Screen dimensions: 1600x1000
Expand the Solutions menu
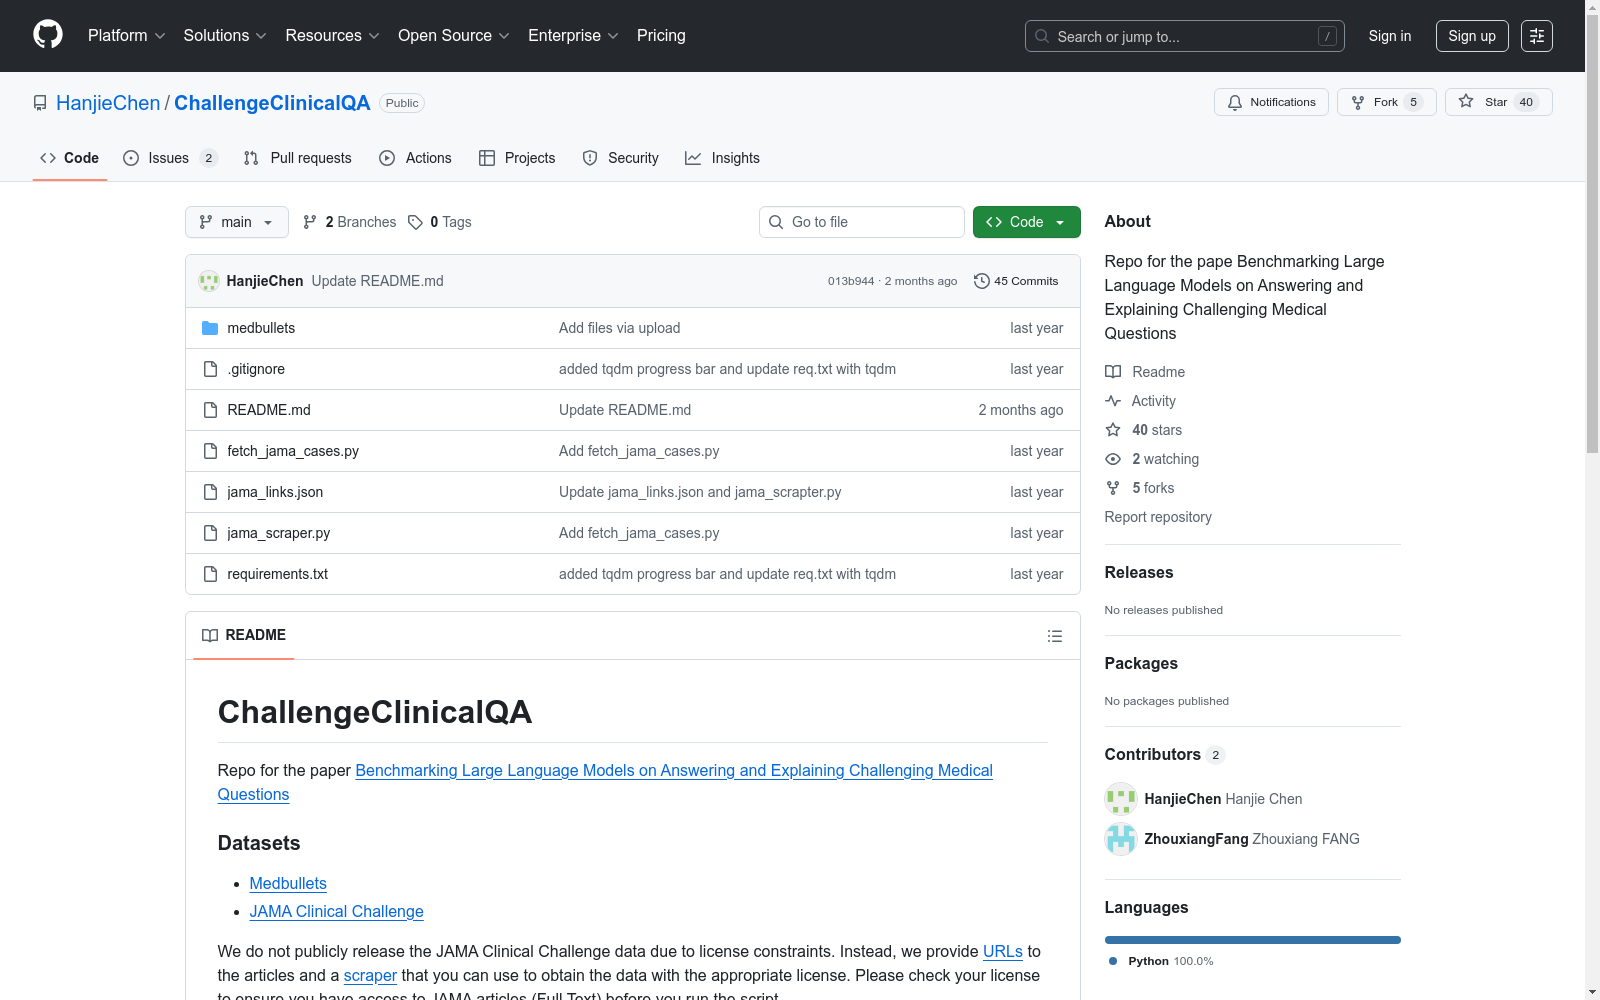click(225, 36)
